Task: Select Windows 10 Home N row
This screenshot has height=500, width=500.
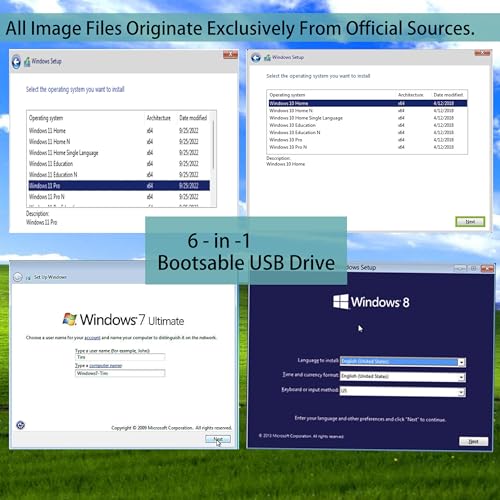Action: 368,111
